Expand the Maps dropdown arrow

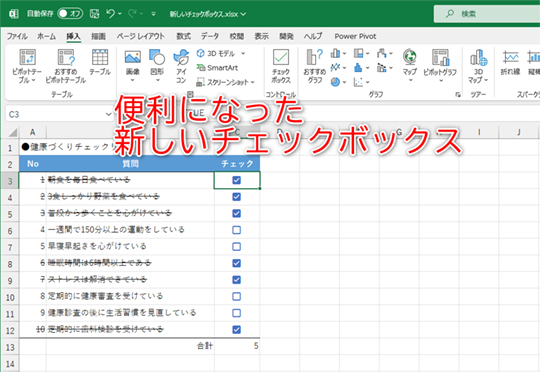410,80
